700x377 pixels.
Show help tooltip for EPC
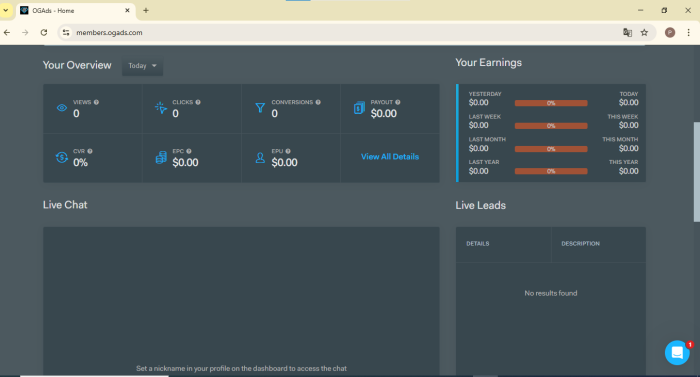189,151
